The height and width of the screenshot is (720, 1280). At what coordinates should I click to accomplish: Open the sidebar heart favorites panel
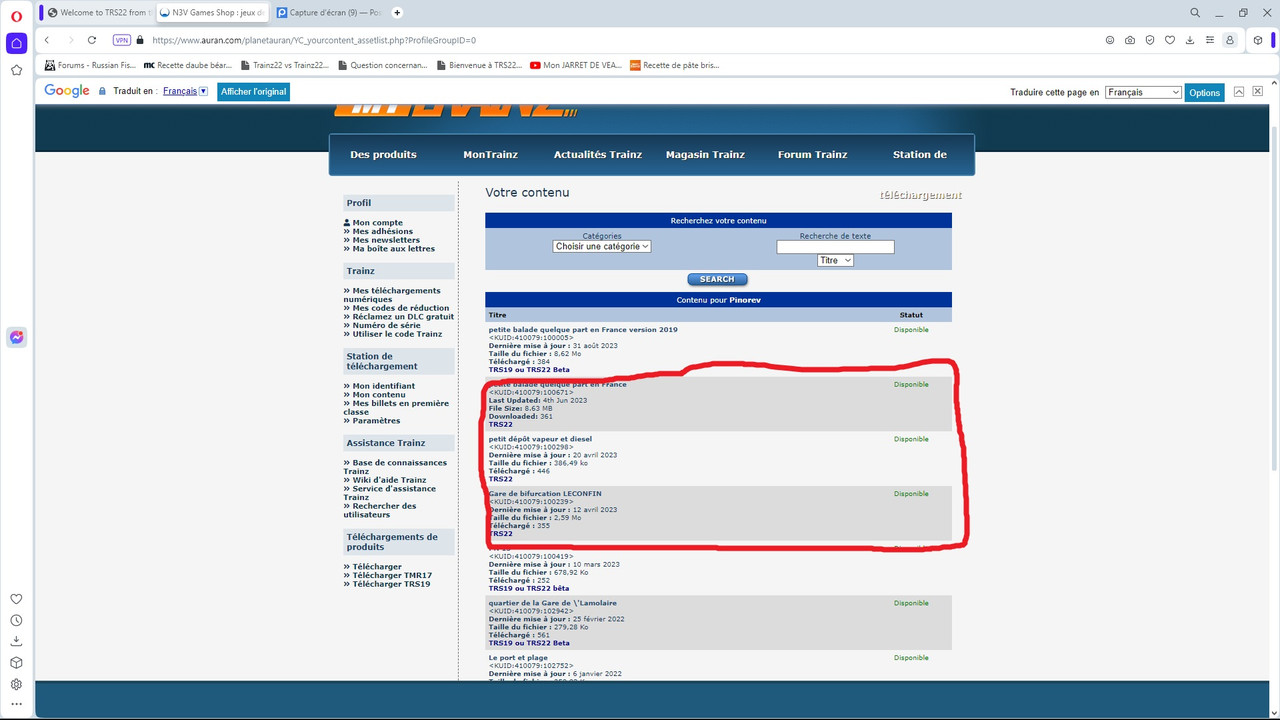(x=16, y=599)
